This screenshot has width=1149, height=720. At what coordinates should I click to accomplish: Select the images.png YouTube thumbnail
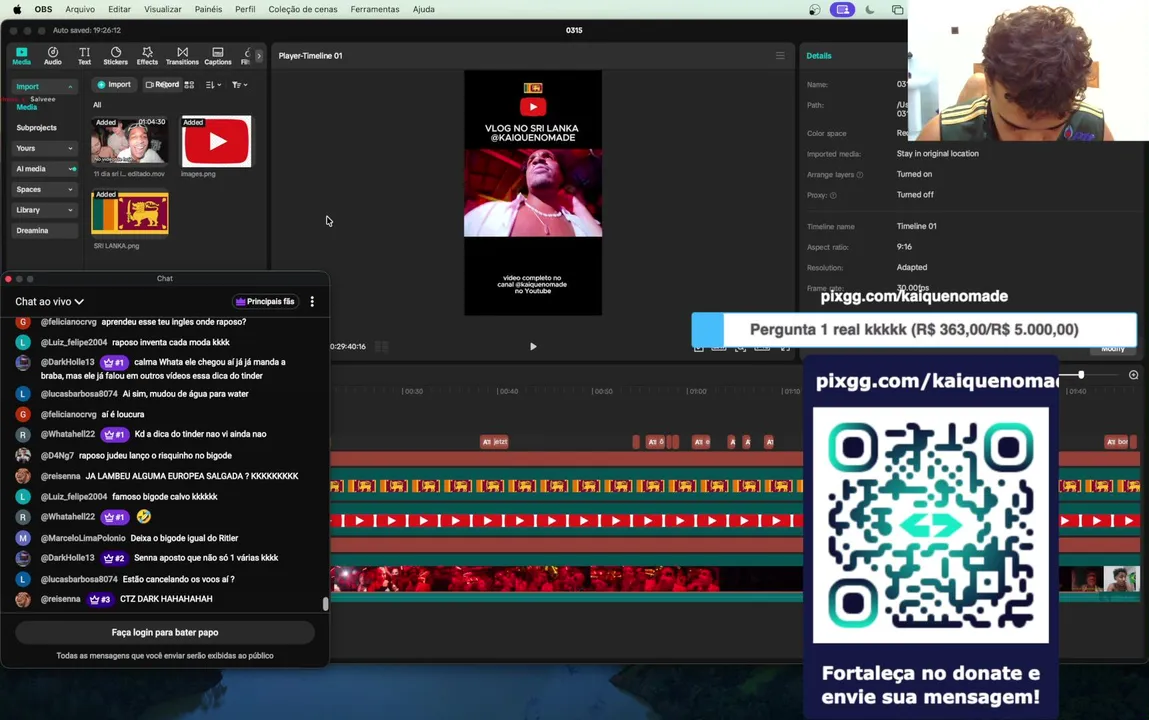point(216,141)
